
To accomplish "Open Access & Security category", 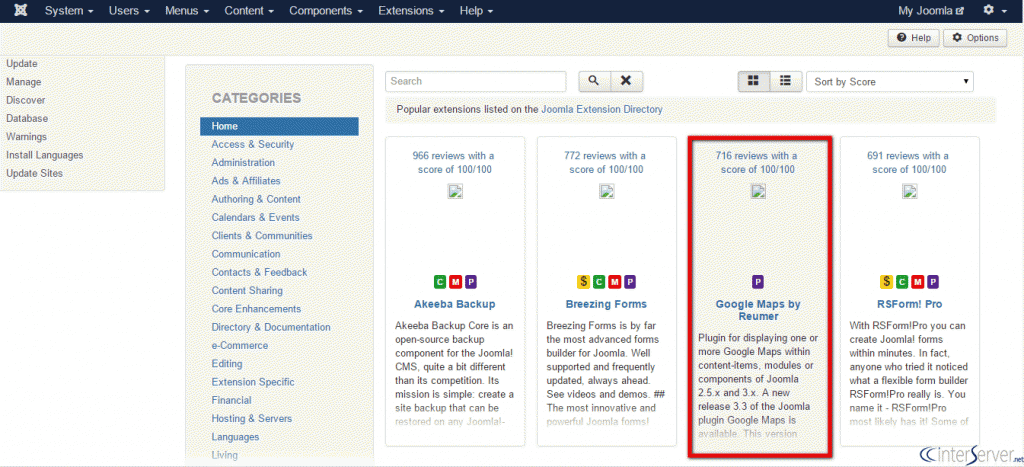I will [253, 144].
